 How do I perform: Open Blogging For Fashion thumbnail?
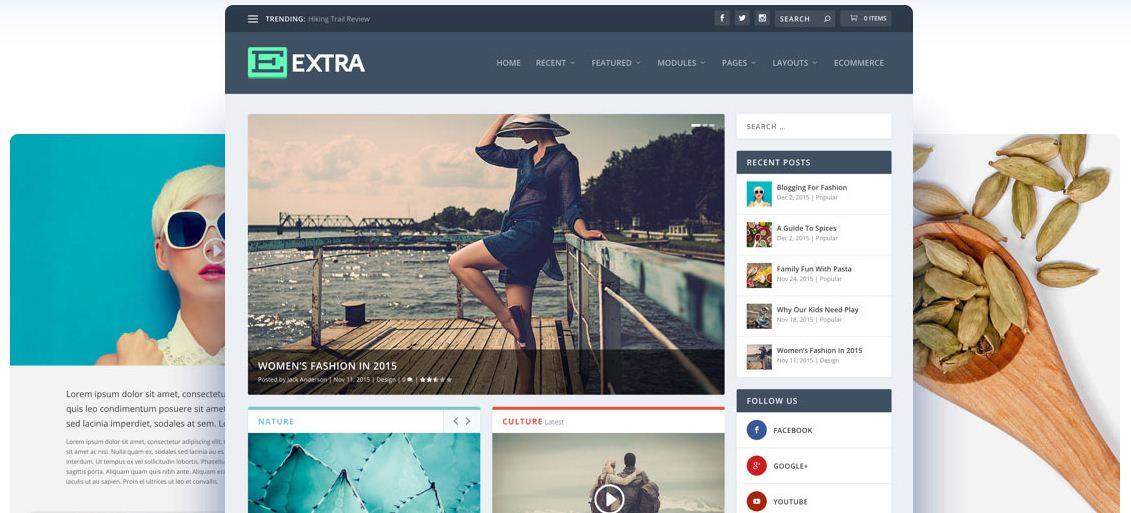(759, 193)
